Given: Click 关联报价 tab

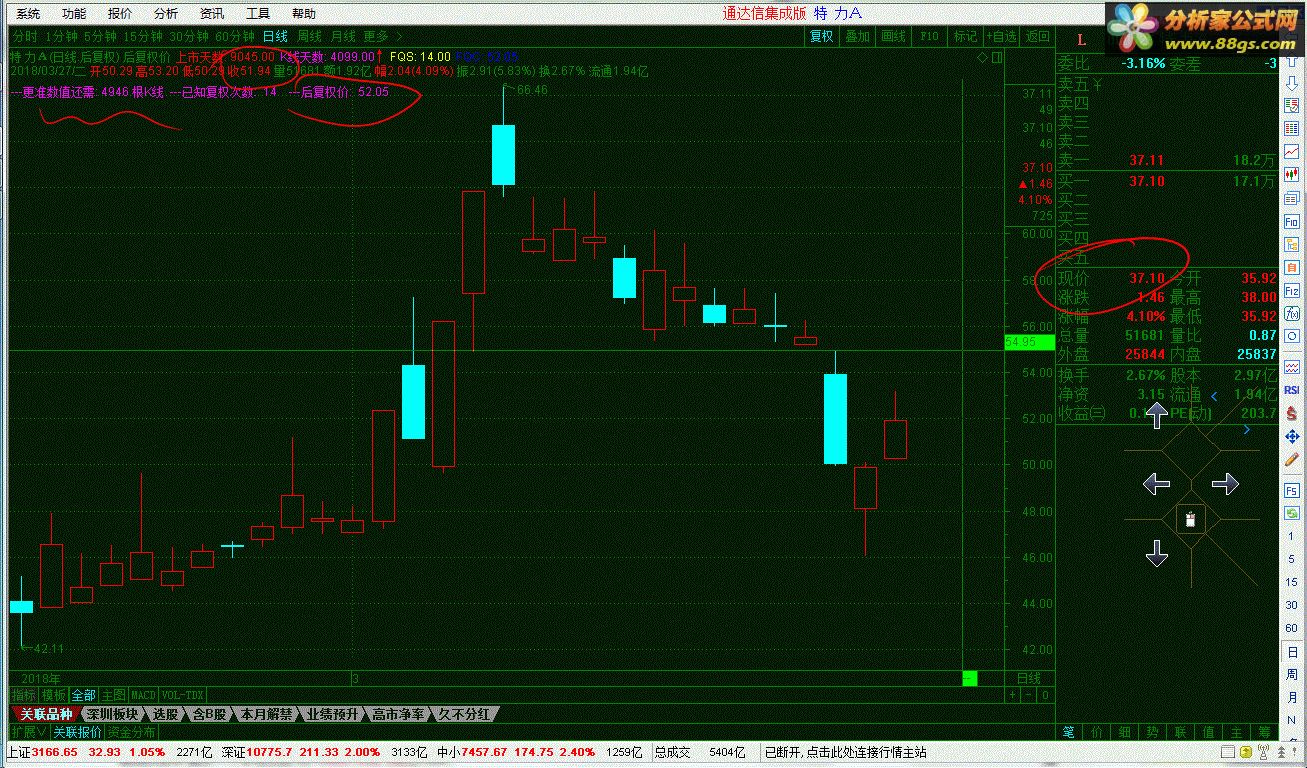Looking at the screenshot, I should [76, 732].
